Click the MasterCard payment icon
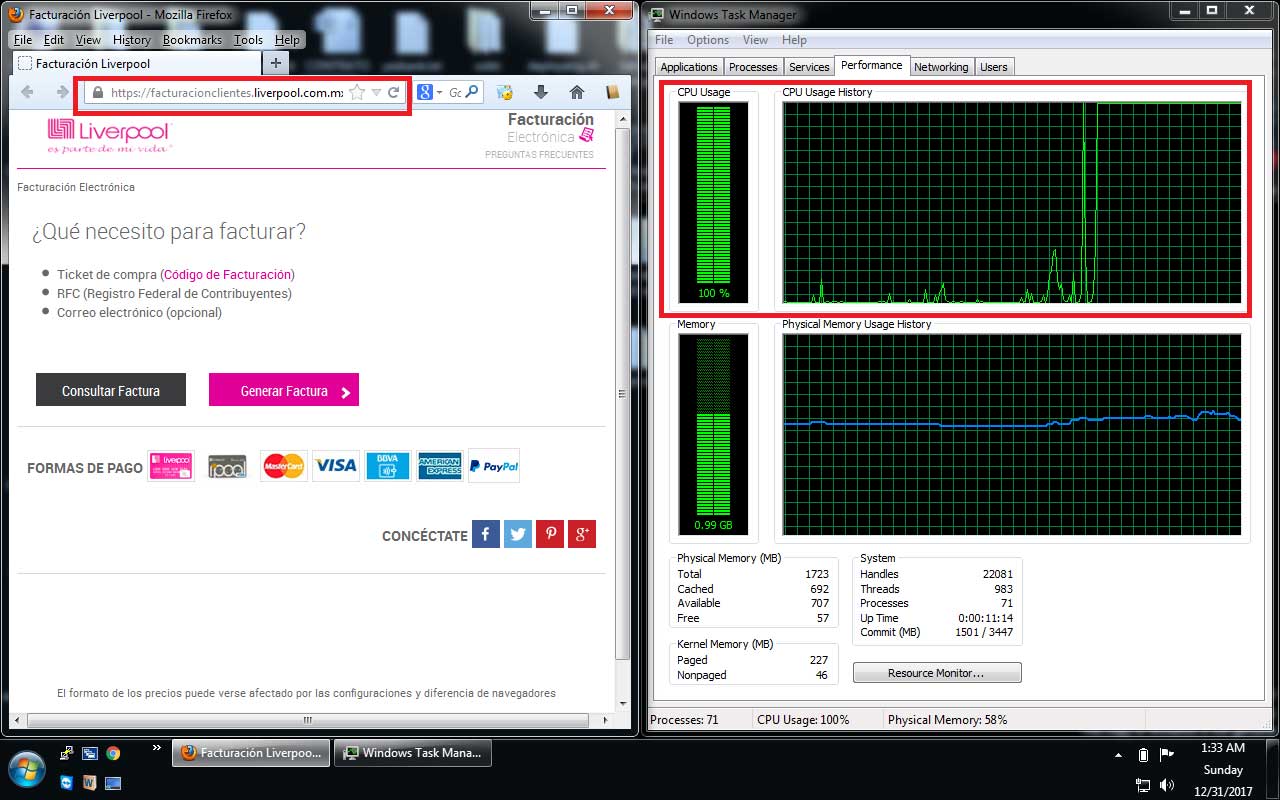Image resolution: width=1280 pixels, height=800 pixels. tap(283, 466)
